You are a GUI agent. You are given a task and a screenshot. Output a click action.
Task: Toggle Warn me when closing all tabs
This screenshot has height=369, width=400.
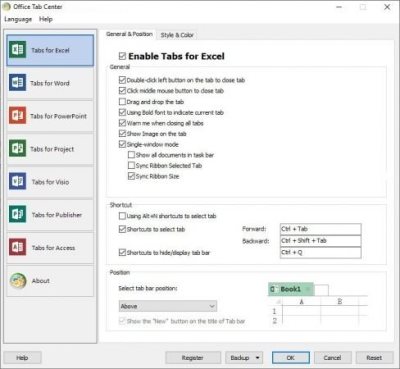(x=122, y=123)
